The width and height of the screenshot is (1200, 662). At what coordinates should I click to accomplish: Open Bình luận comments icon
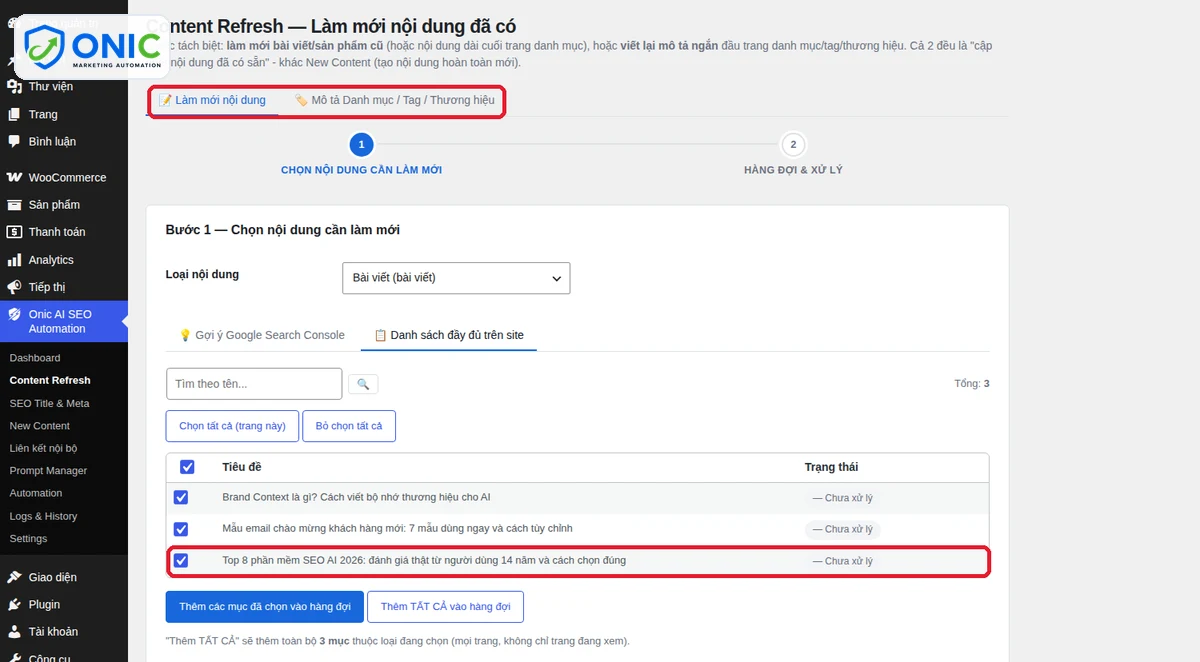(x=14, y=141)
